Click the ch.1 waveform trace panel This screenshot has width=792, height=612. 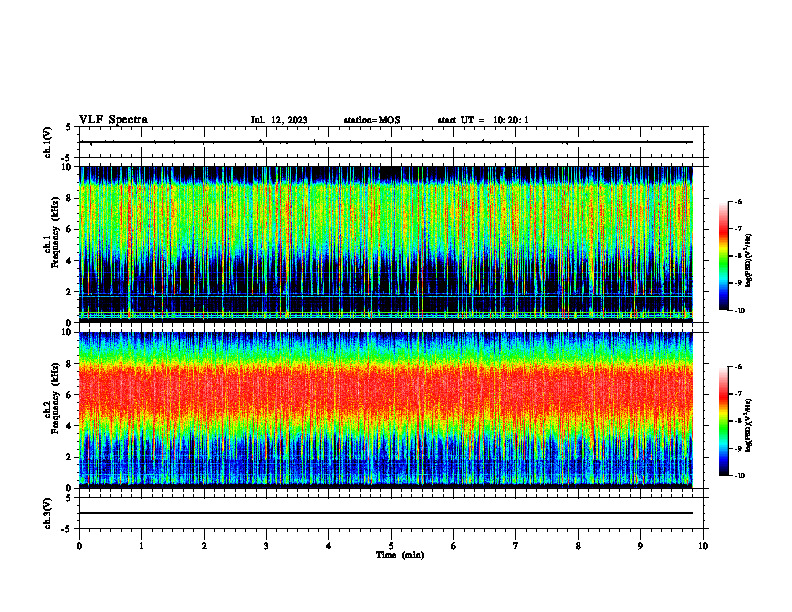[391, 142]
